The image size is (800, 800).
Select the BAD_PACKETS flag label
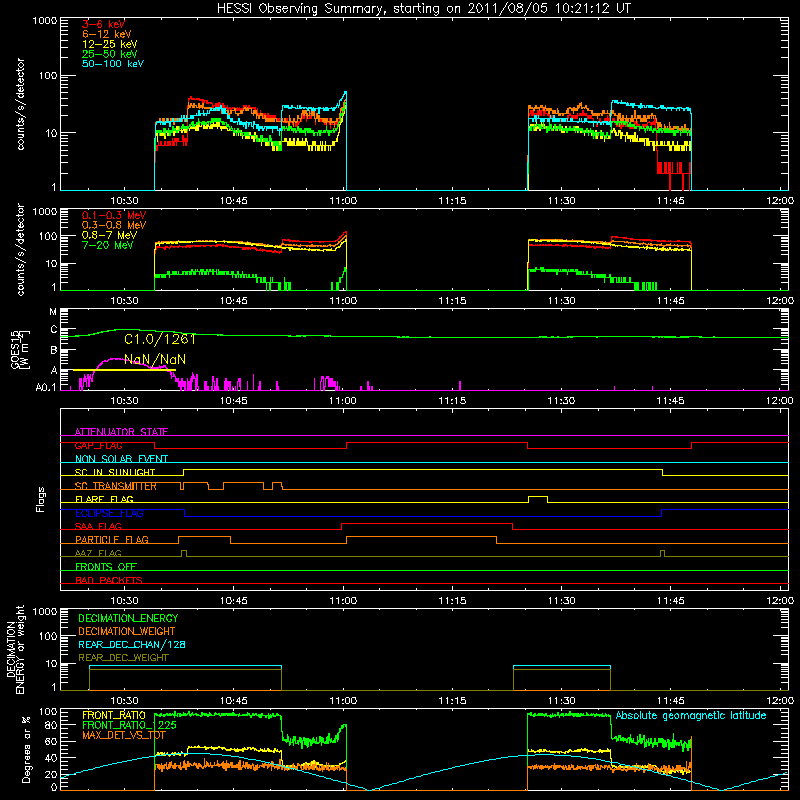(109, 580)
